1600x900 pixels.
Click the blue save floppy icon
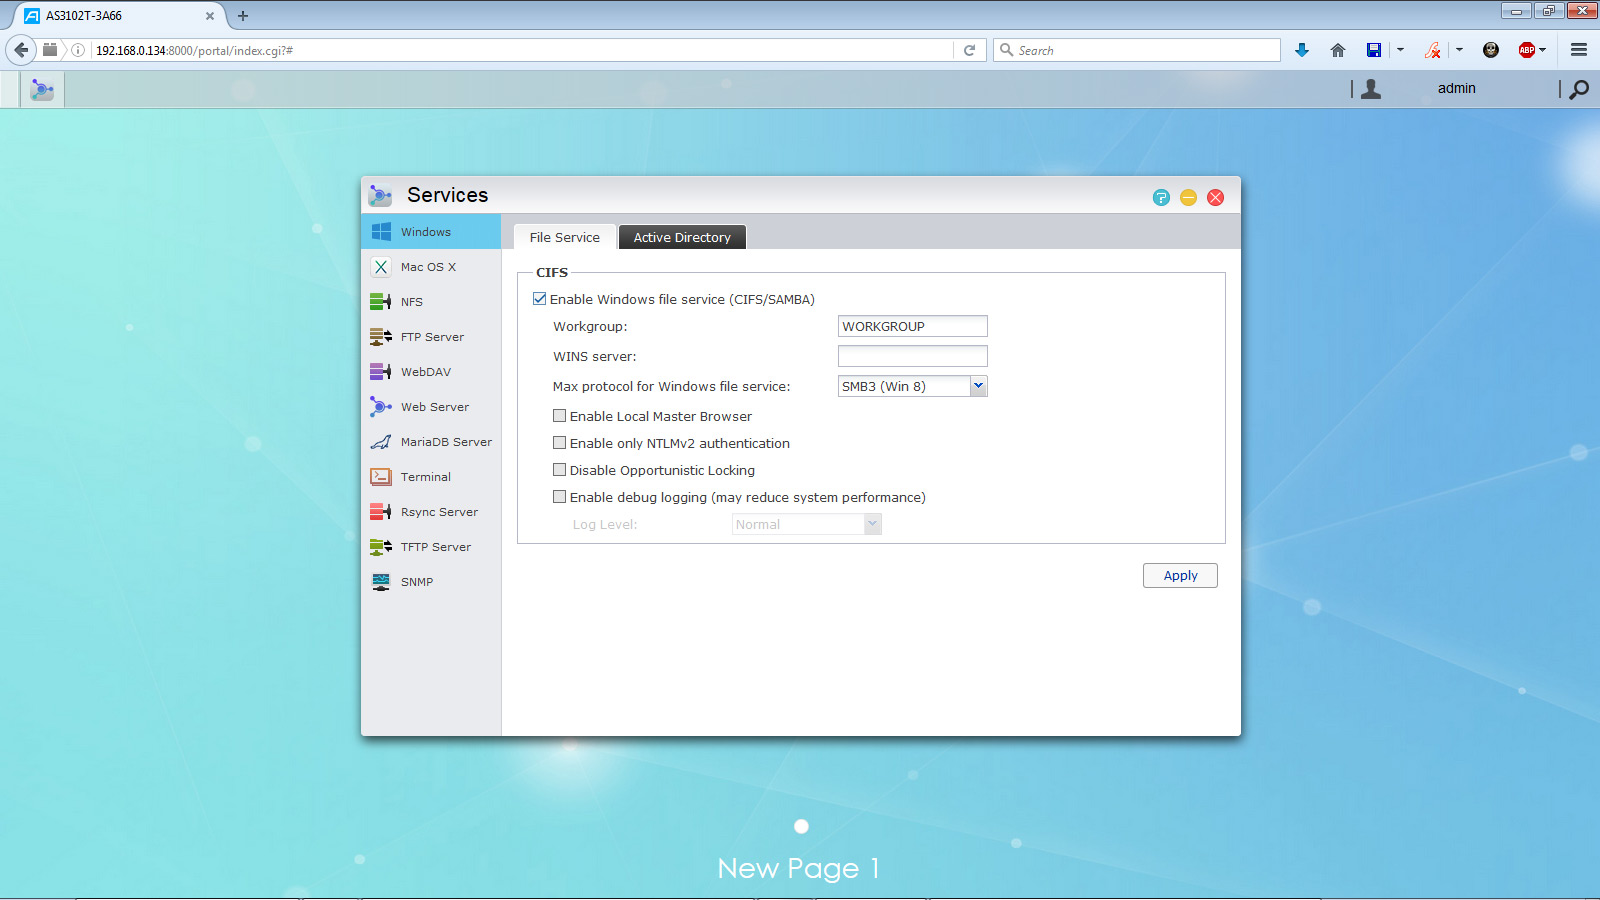(1374, 50)
